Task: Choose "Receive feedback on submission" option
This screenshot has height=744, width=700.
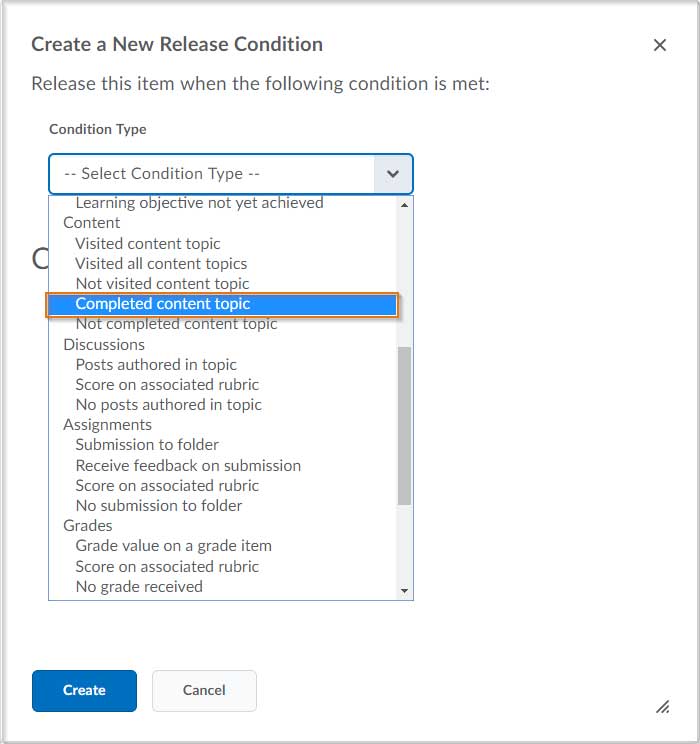Action: click(188, 466)
